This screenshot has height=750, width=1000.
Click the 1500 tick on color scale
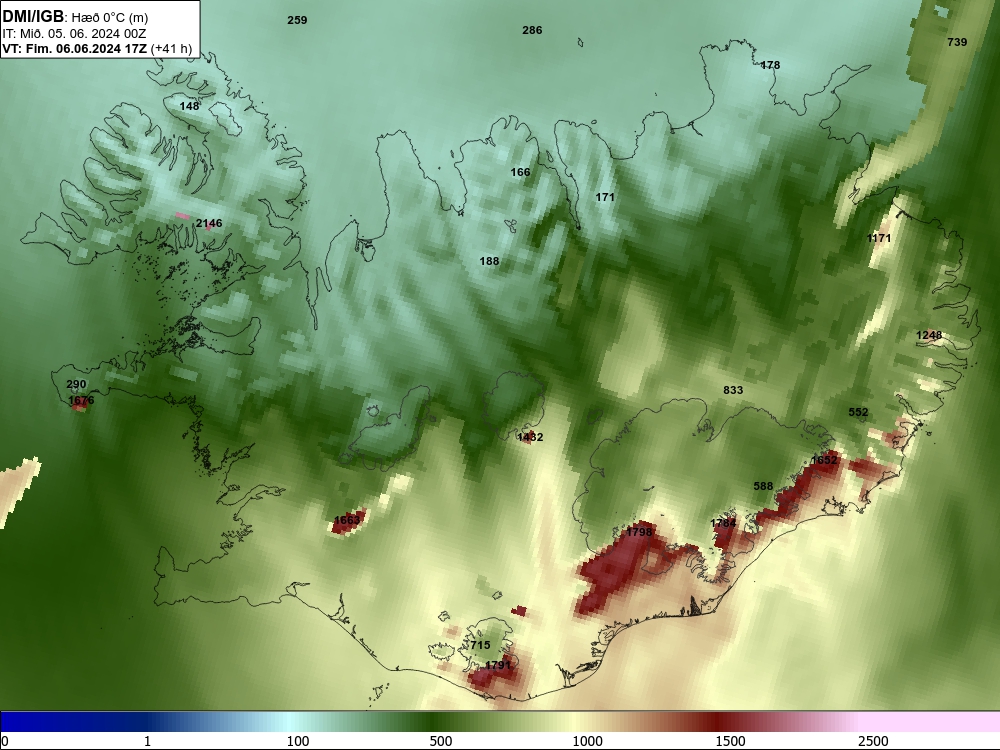pos(730,741)
